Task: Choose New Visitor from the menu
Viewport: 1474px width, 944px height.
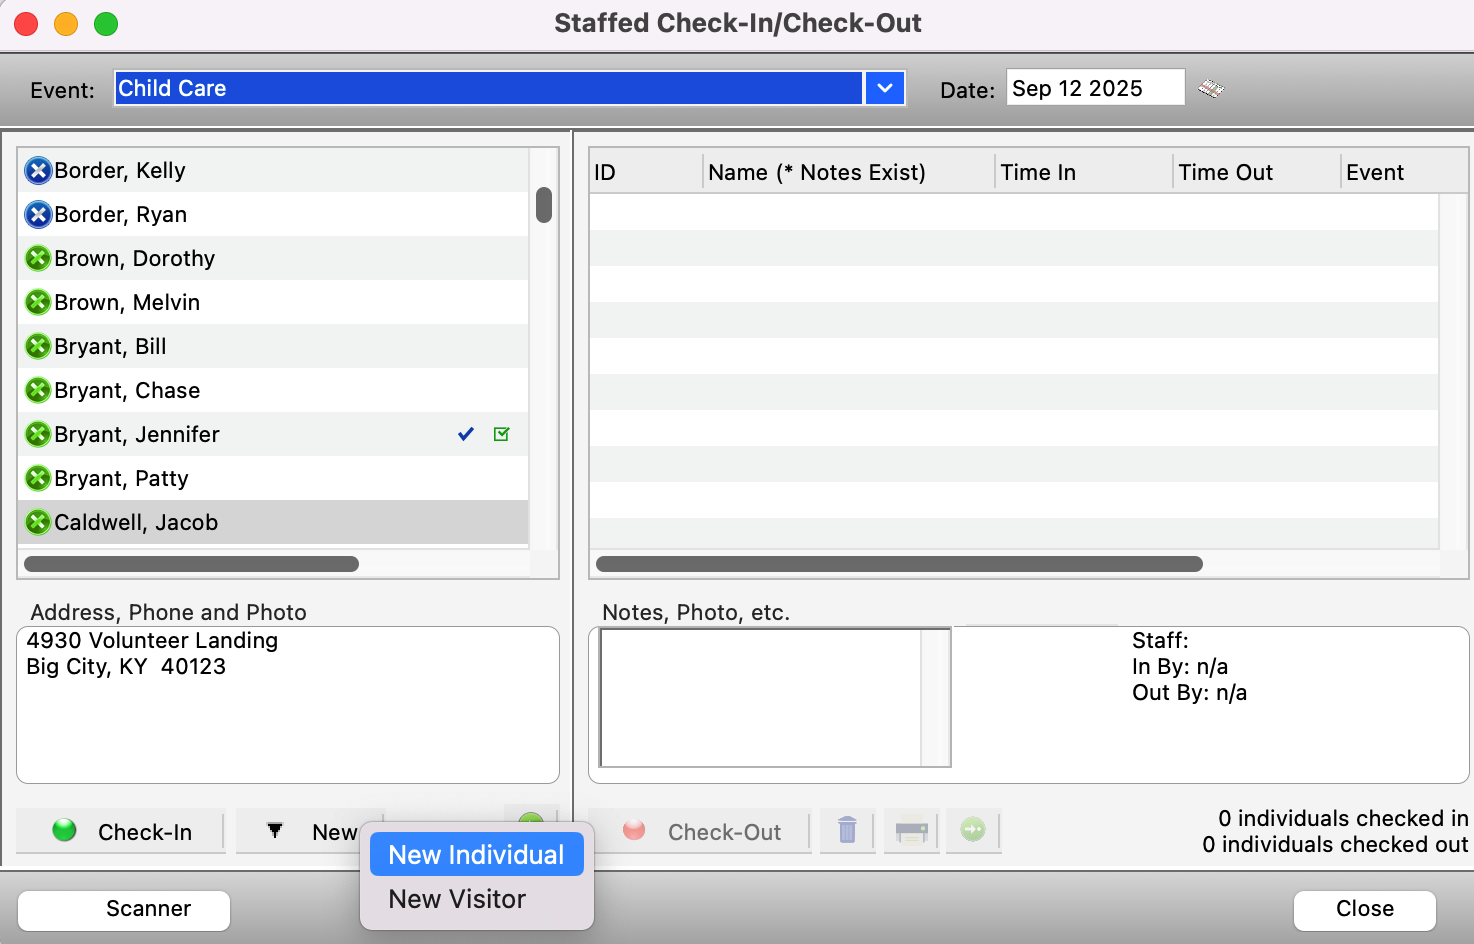Action: [x=456, y=898]
